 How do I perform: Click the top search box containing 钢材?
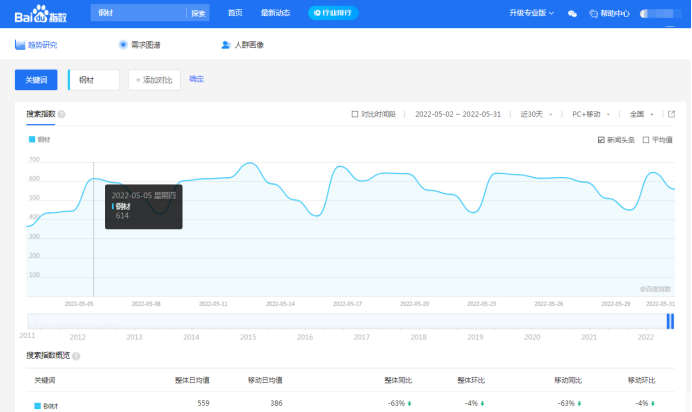pos(139,13)
